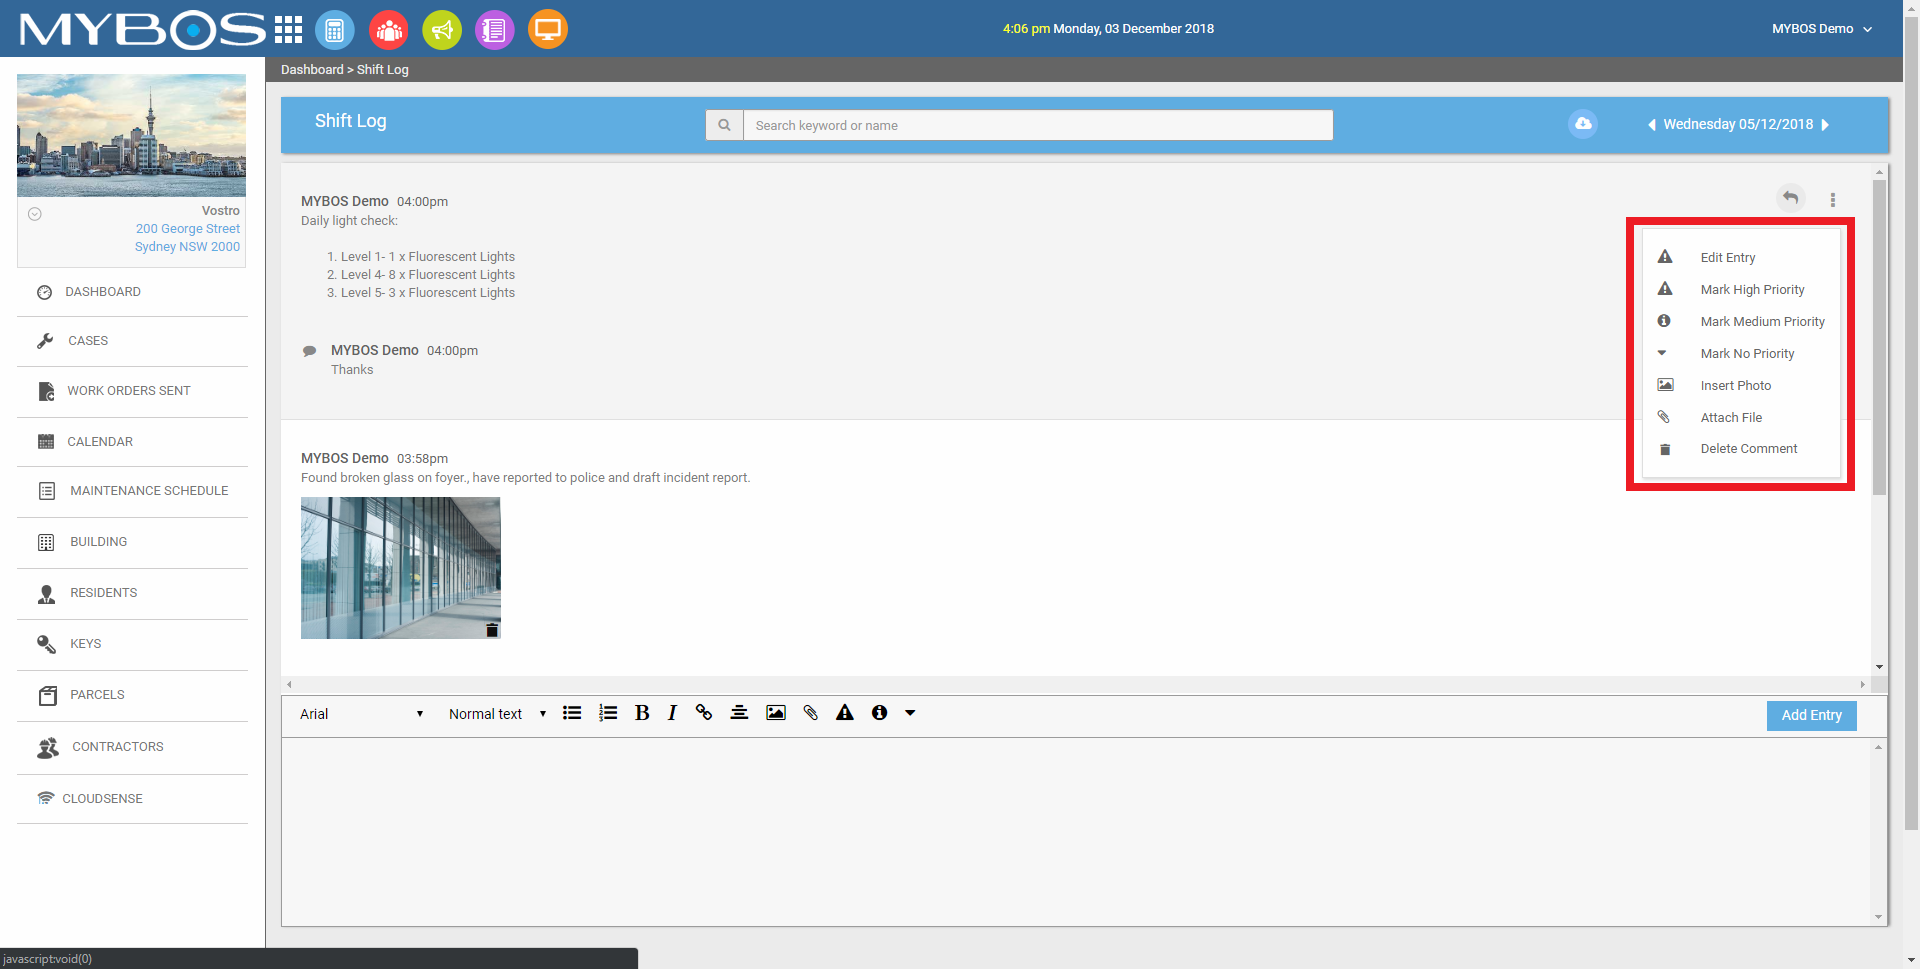Set no priority caret icon in editor toolbar
This screenshot has width=1920, height=969.
pos(910,713)
